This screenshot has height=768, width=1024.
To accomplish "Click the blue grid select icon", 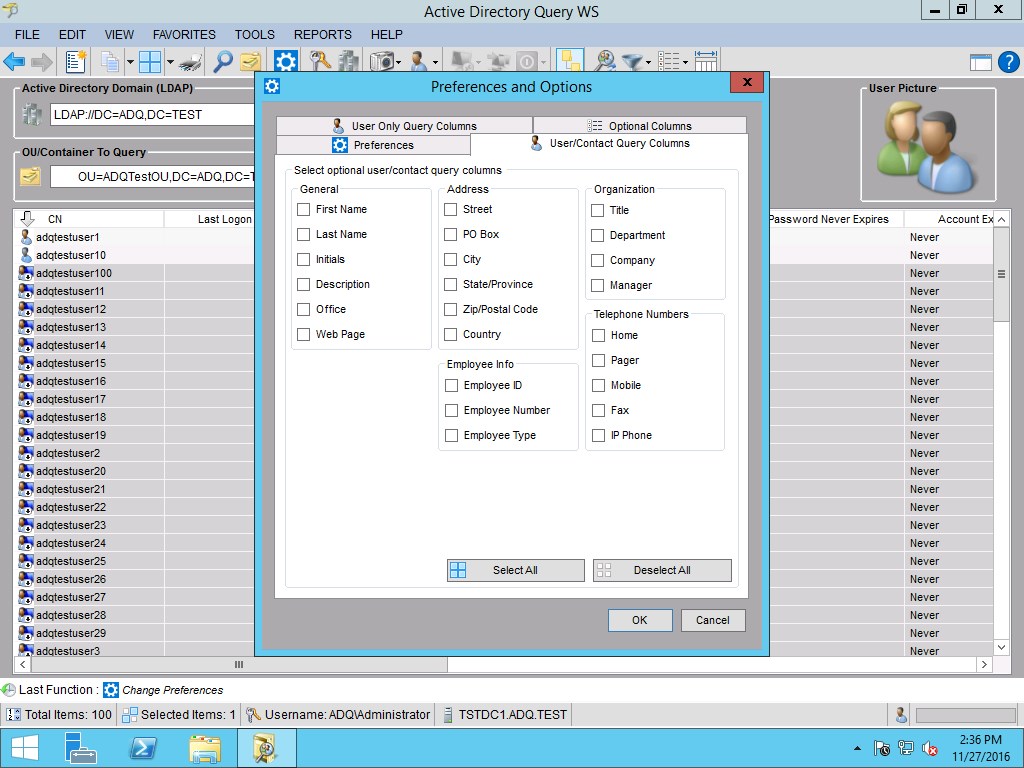I will (150, 62).
